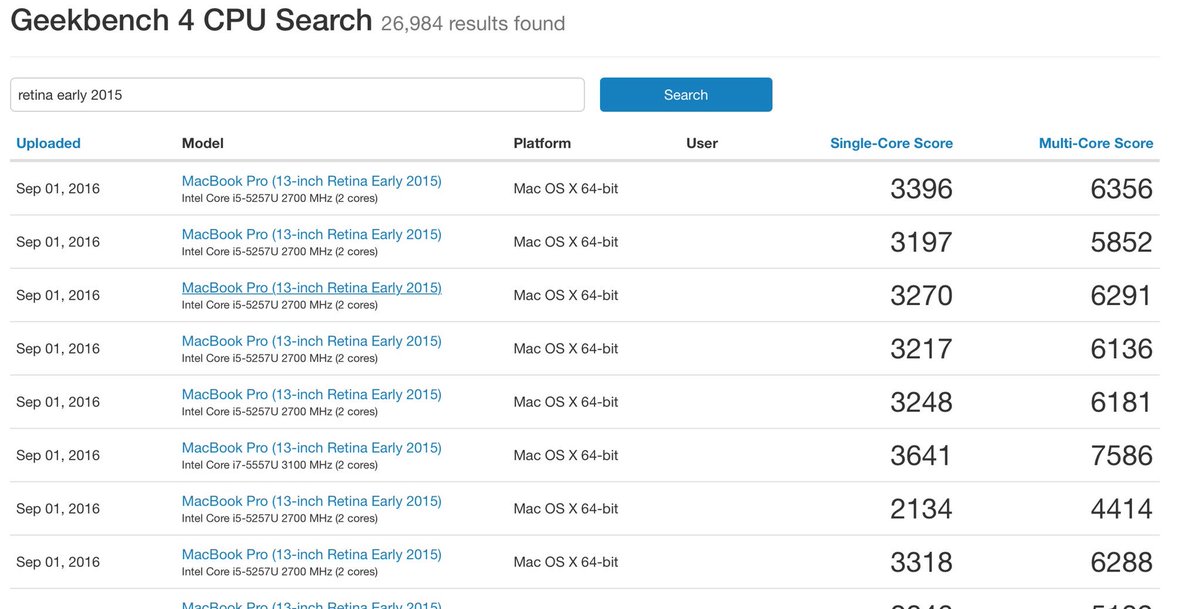Click the multi-core score 6136
Screen dimensions: 1200x609
1122,349
